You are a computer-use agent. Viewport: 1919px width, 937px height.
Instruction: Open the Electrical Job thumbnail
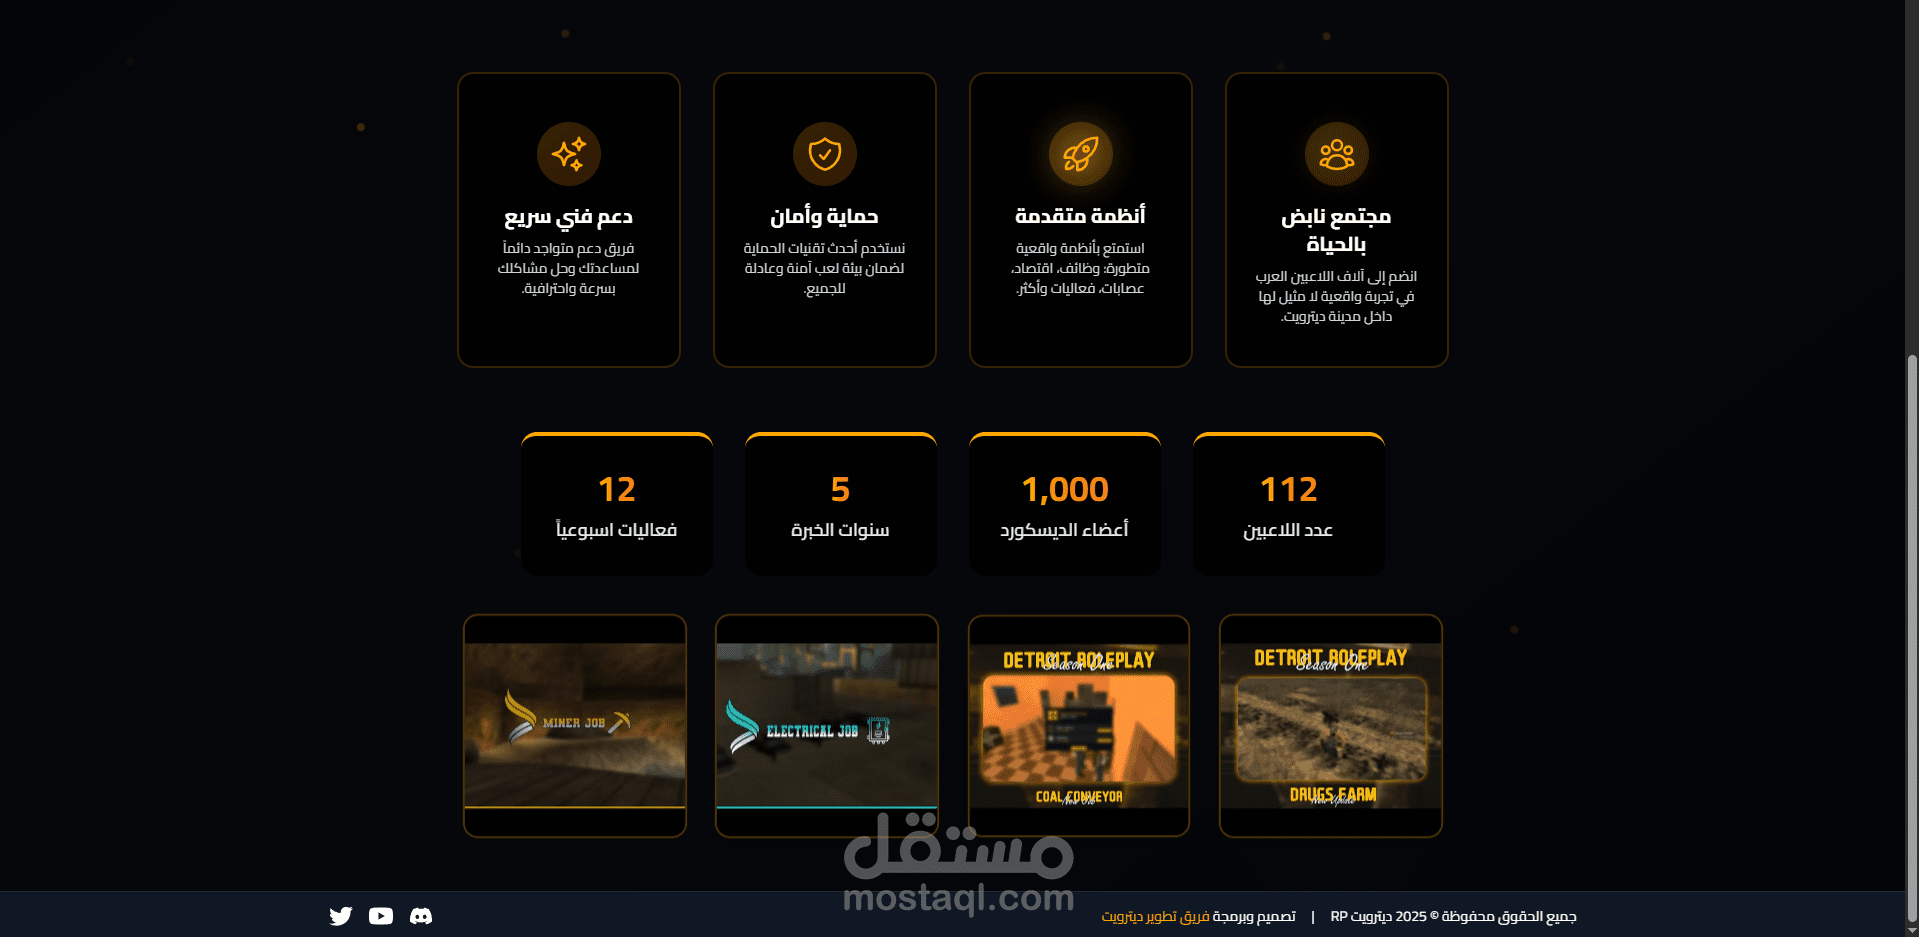tap(827, 726)
